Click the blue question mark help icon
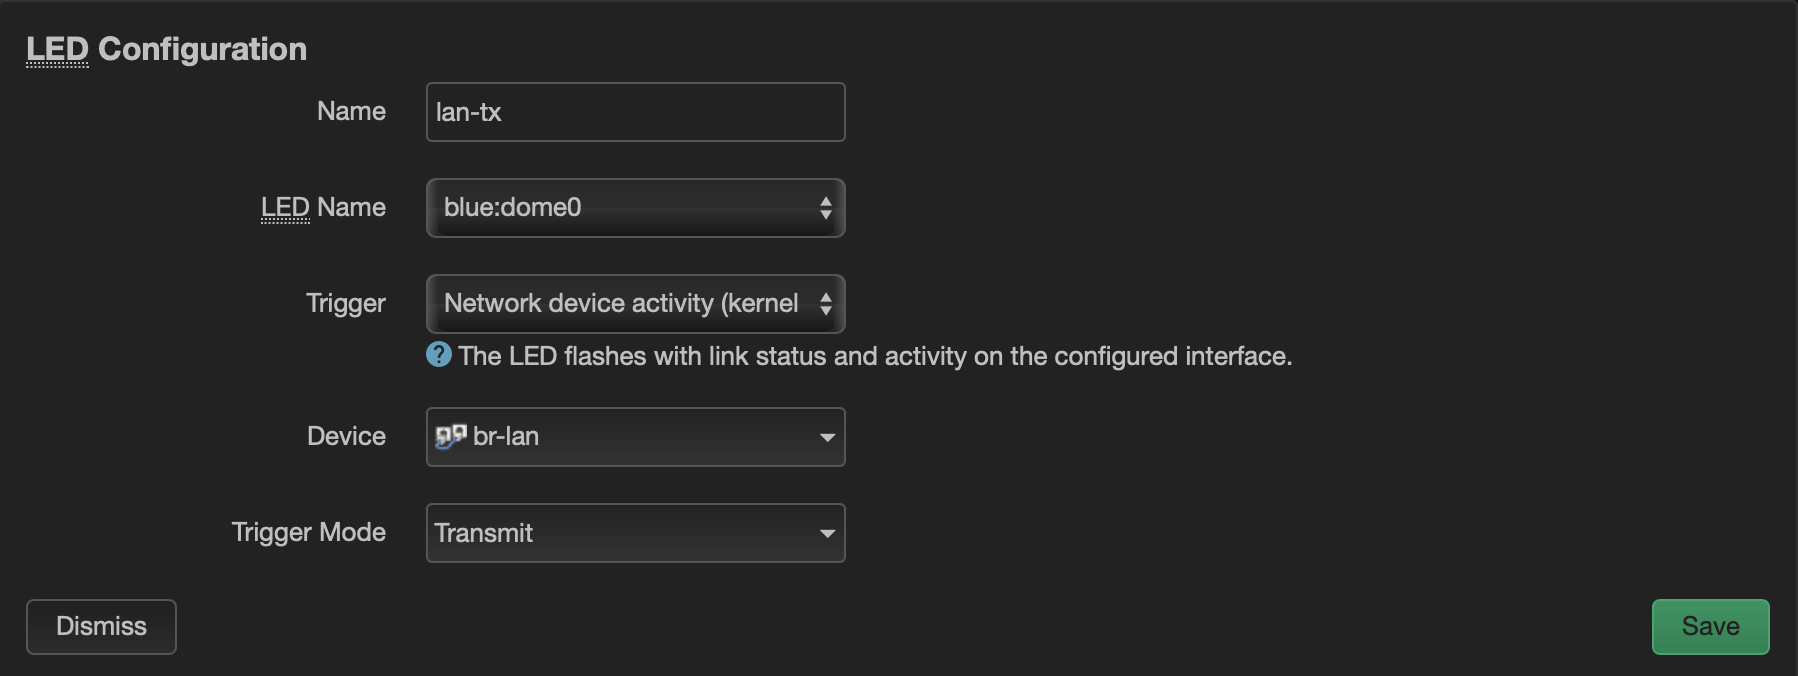Image resolution: width=1798 pixels, height=676 pixels. 439,355
